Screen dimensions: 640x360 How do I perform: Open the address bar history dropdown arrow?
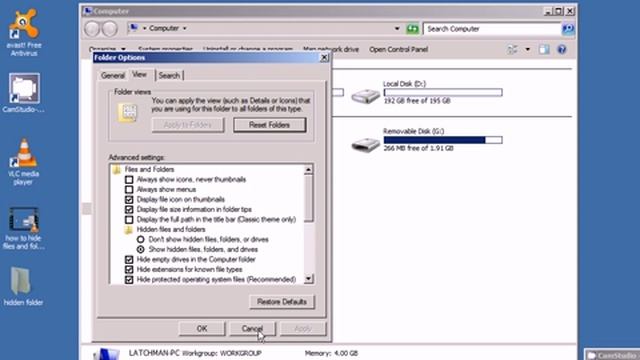397,29
